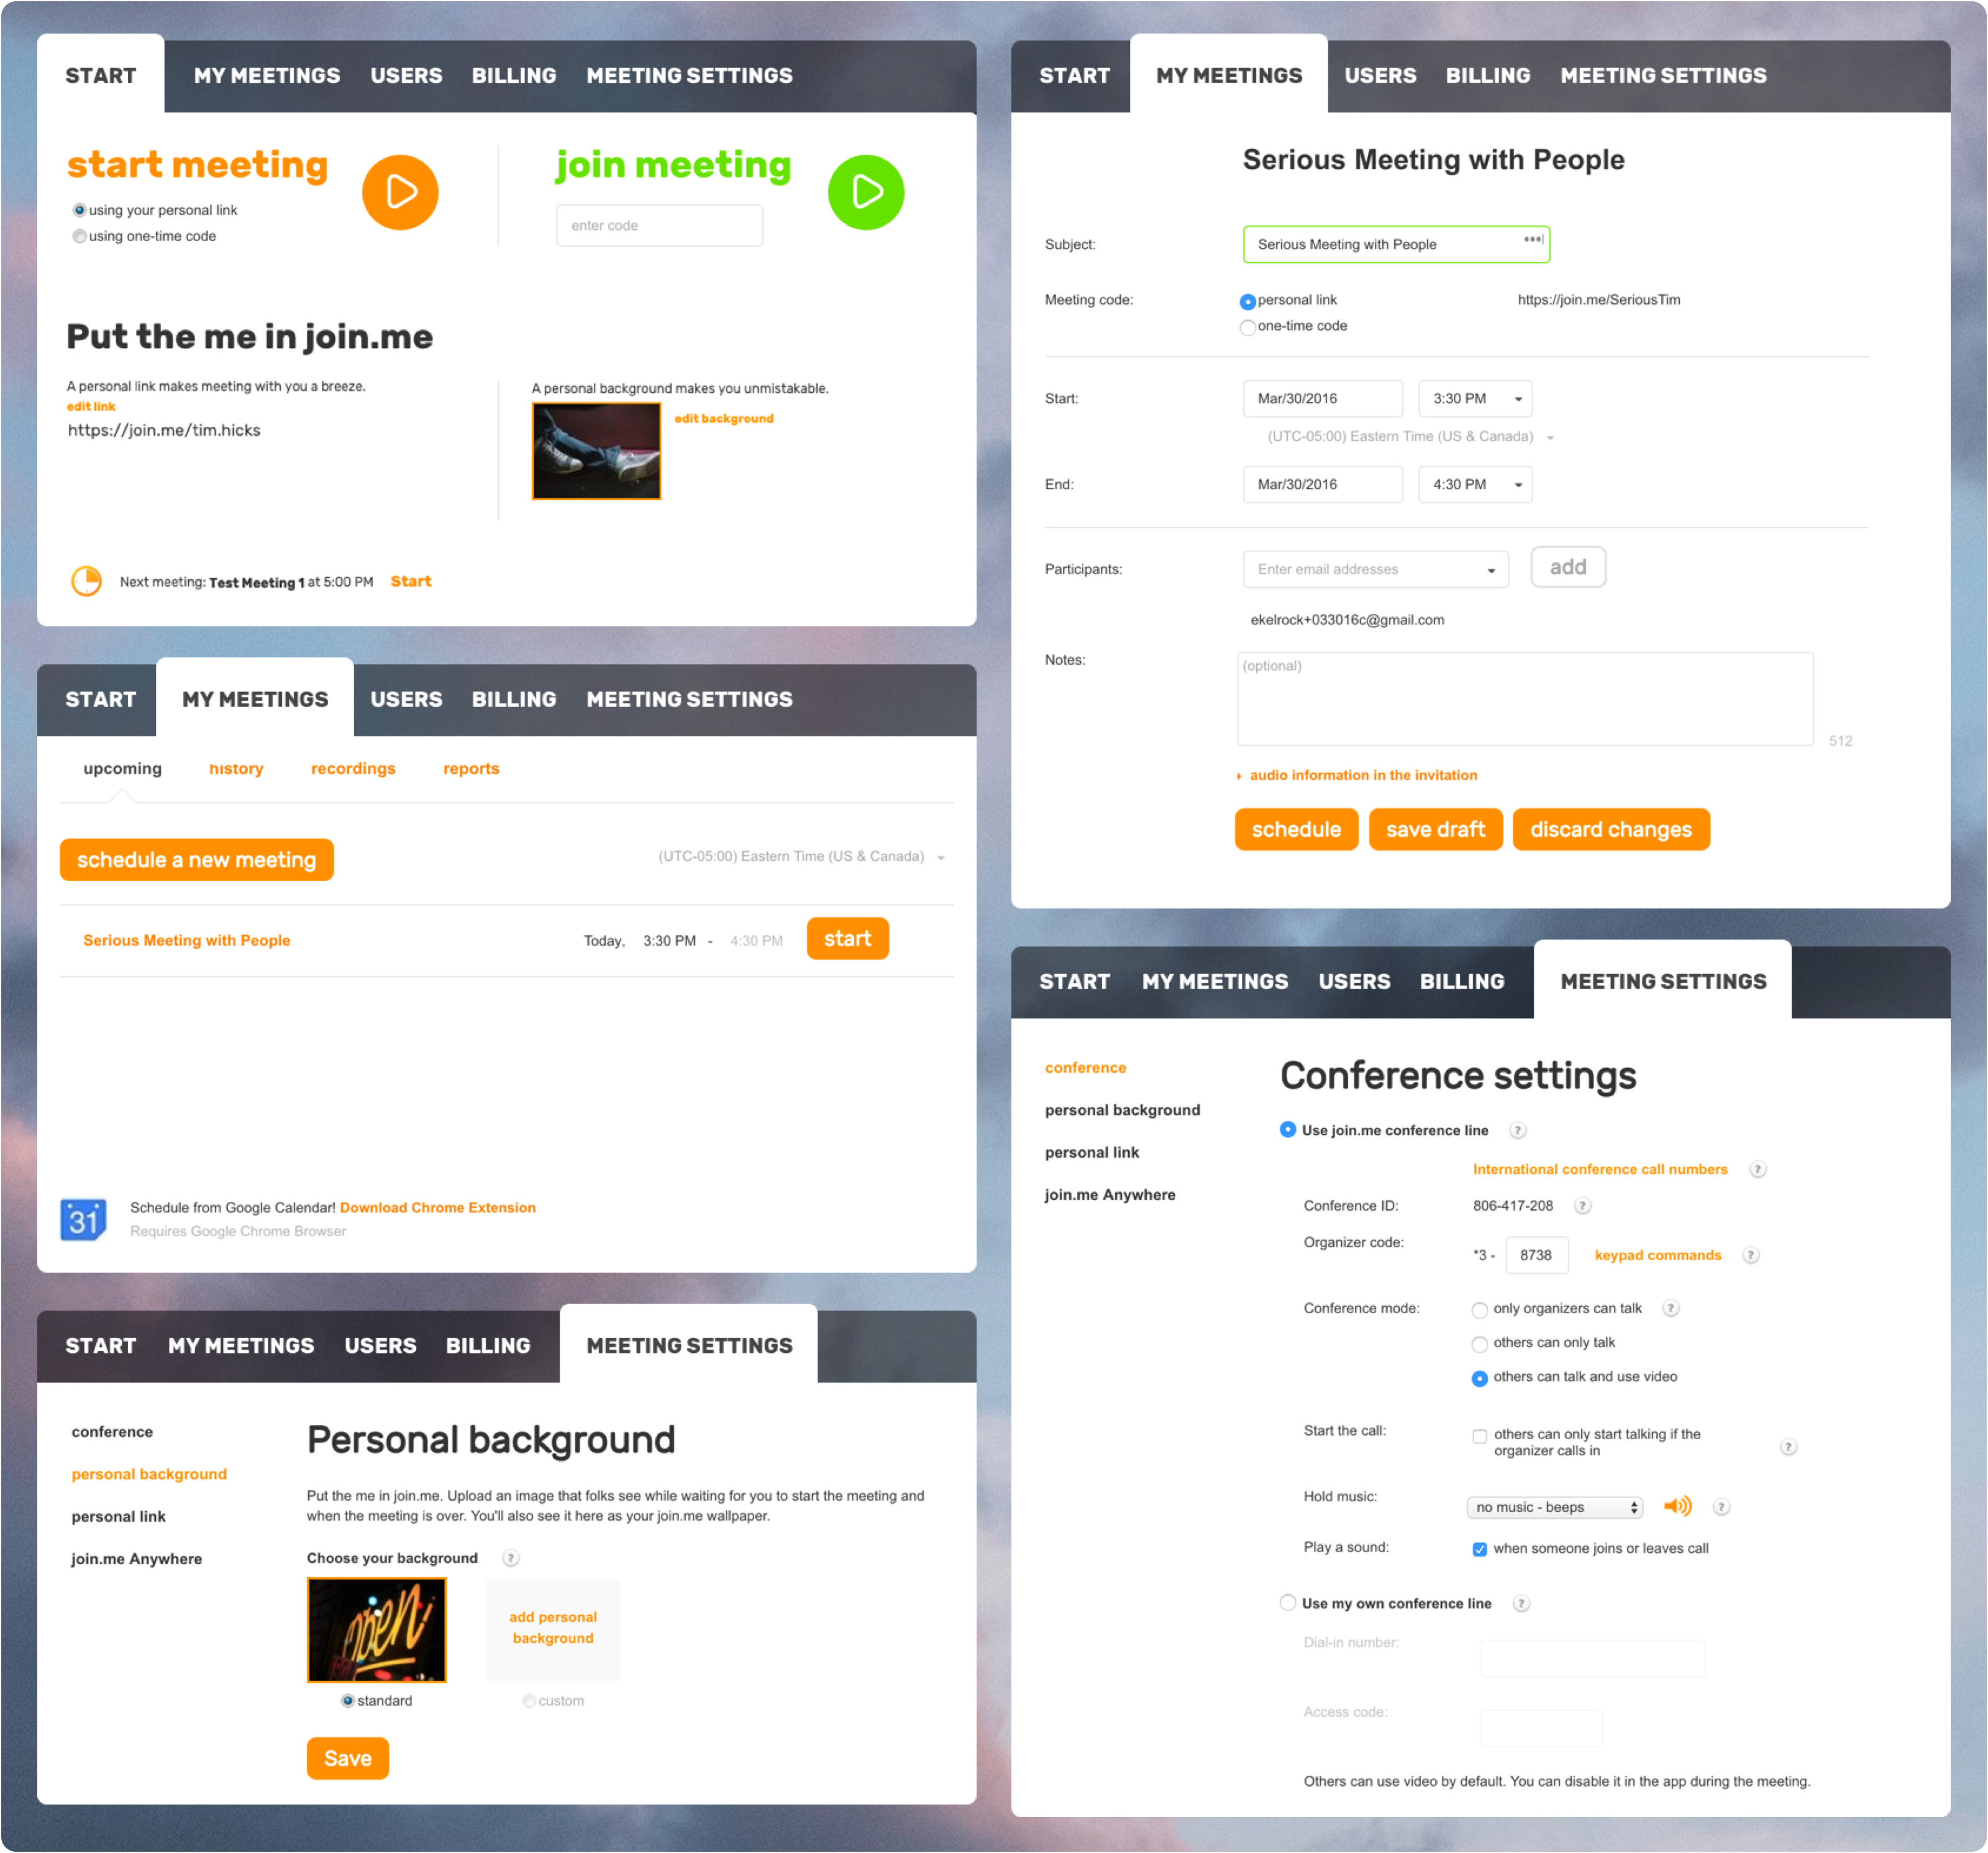Select only organizers can talk mode
Image resolution: width=1988 pixels, height=1853 pixels.
(1479, 1309)
